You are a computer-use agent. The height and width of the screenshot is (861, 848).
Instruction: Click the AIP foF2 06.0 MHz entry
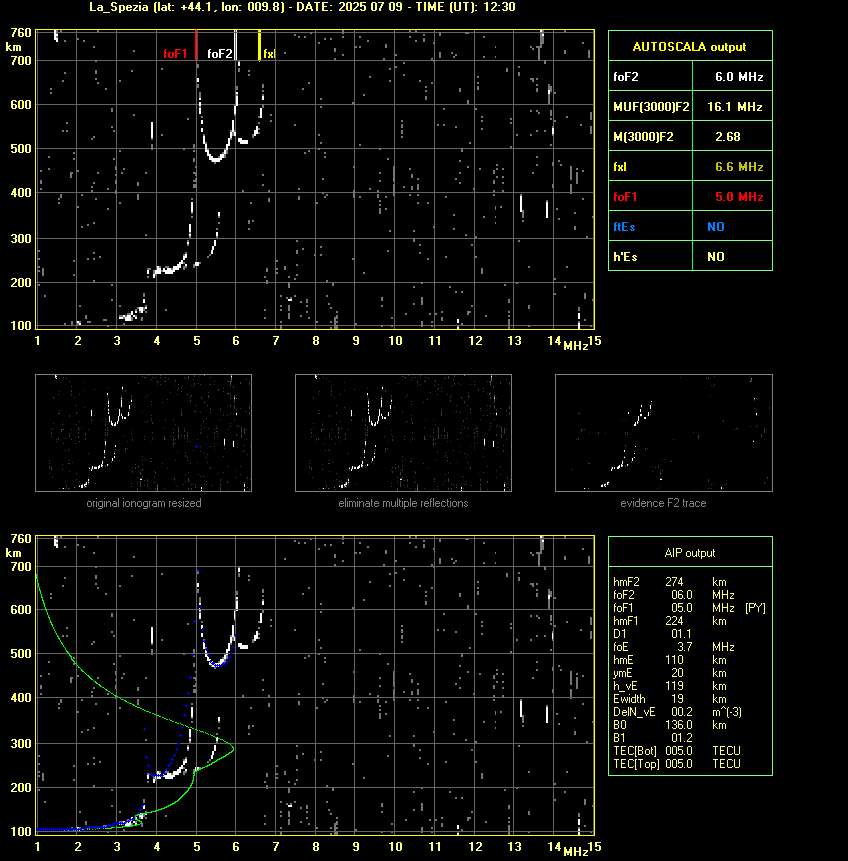(674, 595)
